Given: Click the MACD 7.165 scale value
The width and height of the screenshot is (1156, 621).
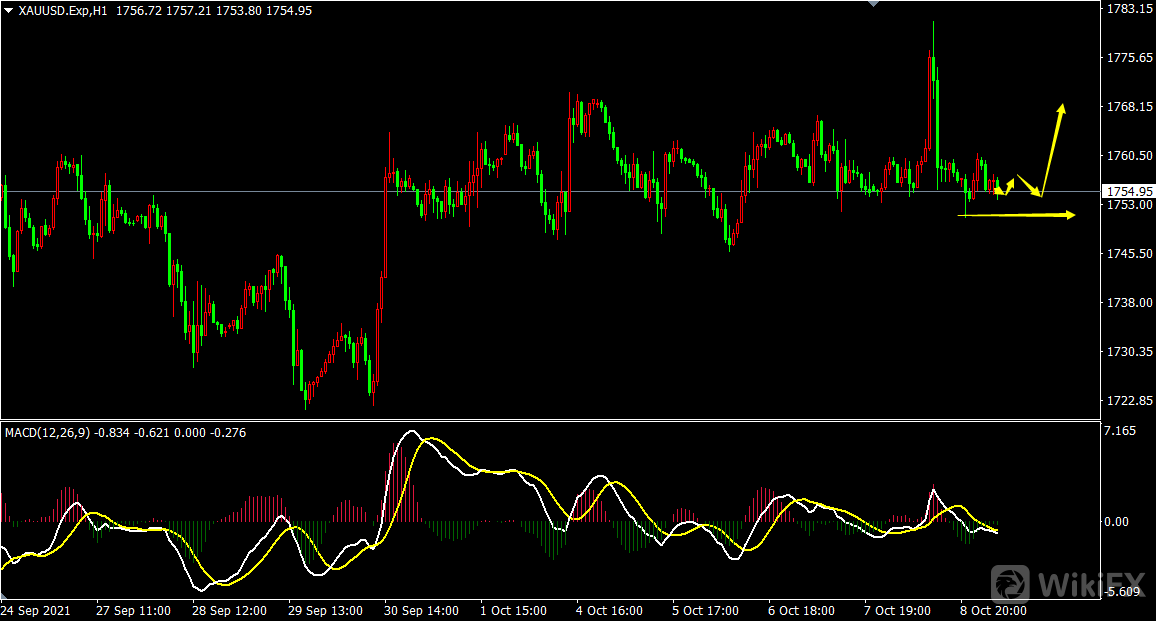Looking at the screenshot, I should coord(1120,431).
